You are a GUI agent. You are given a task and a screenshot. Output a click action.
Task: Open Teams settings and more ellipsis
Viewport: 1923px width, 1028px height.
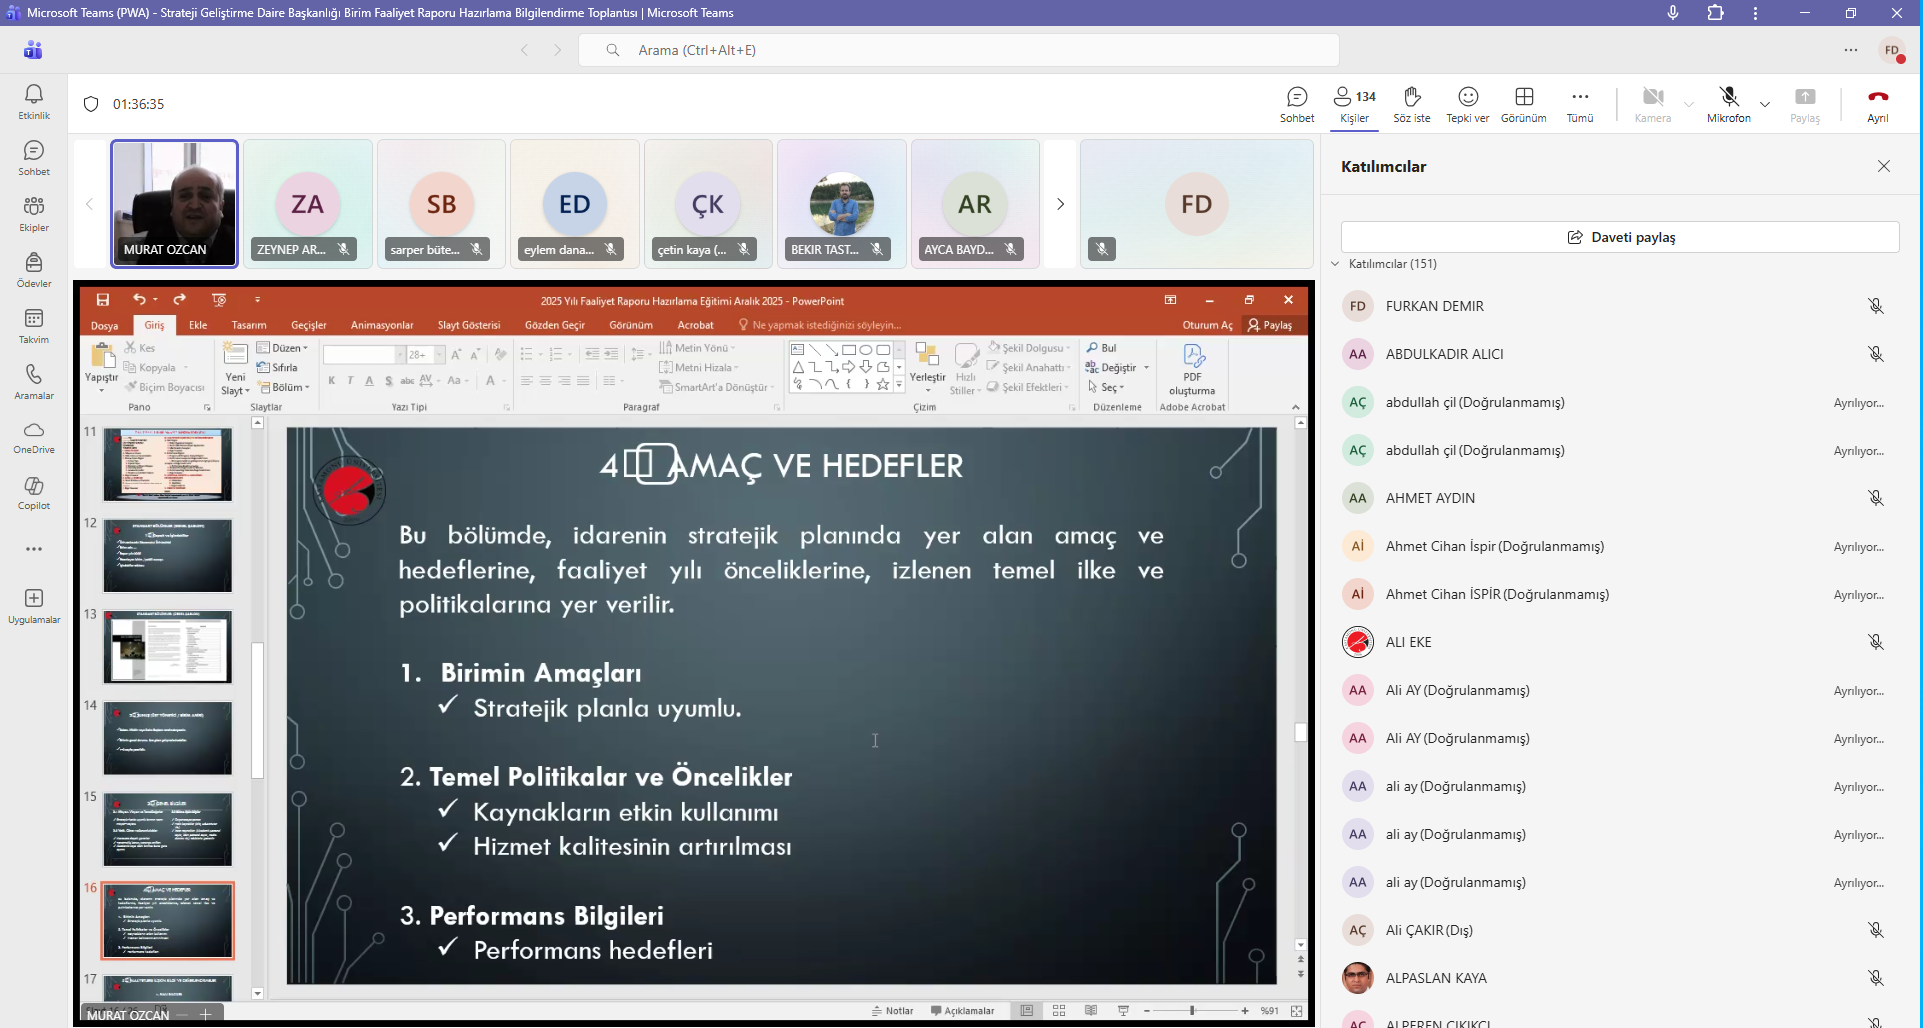(1851, 50)
